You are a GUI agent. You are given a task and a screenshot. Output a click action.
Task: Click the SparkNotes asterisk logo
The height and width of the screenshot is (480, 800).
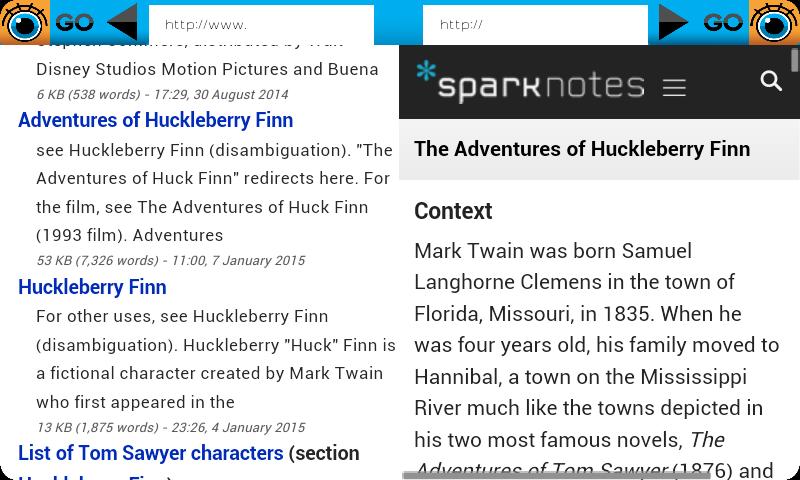pyautogui.click(x=426, y=72)
